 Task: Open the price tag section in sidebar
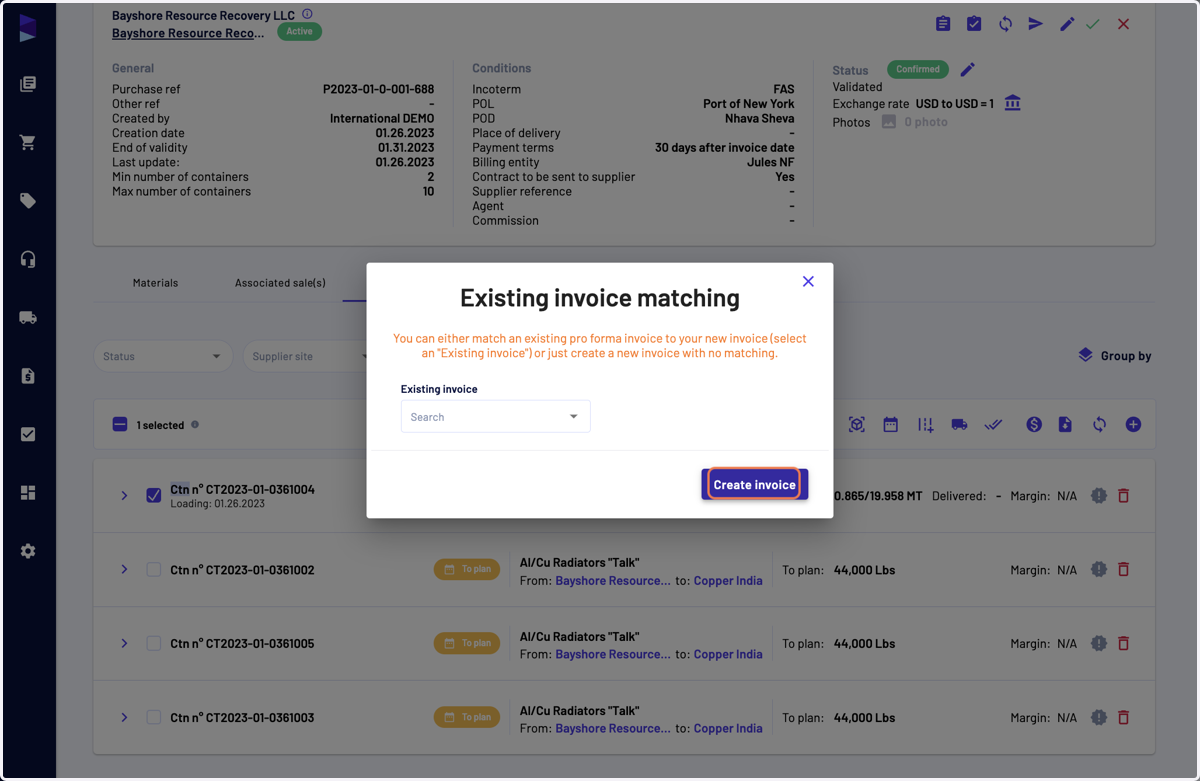point(28,201)
